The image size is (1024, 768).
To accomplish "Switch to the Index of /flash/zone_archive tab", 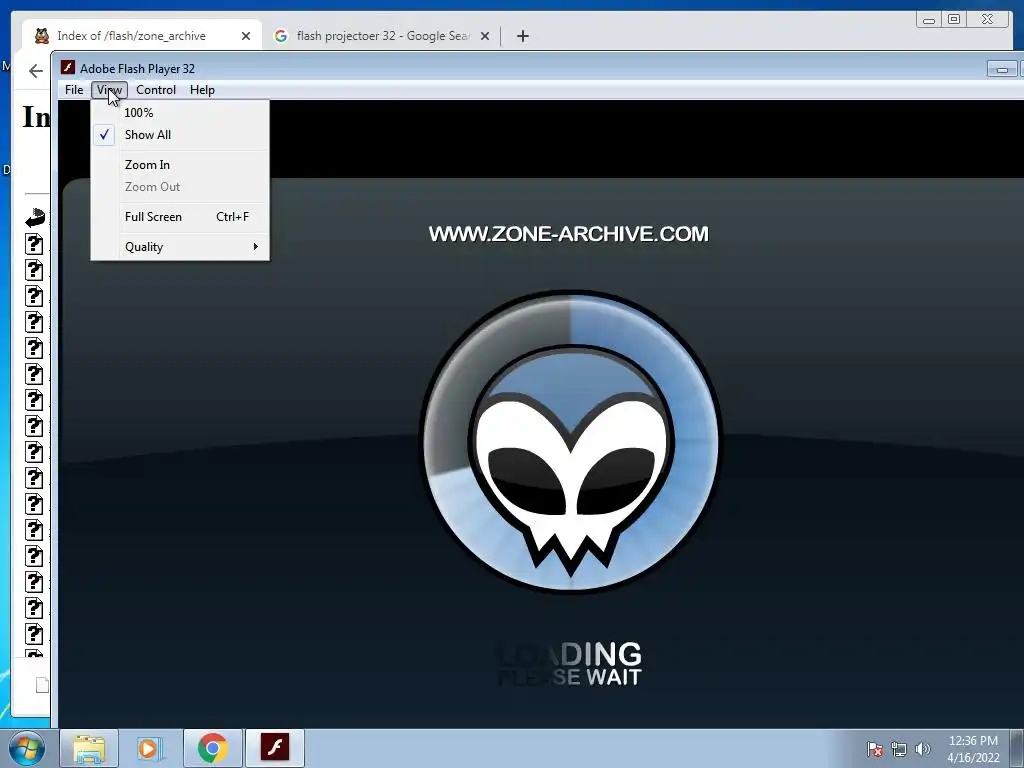I will [x=142, y=36].
